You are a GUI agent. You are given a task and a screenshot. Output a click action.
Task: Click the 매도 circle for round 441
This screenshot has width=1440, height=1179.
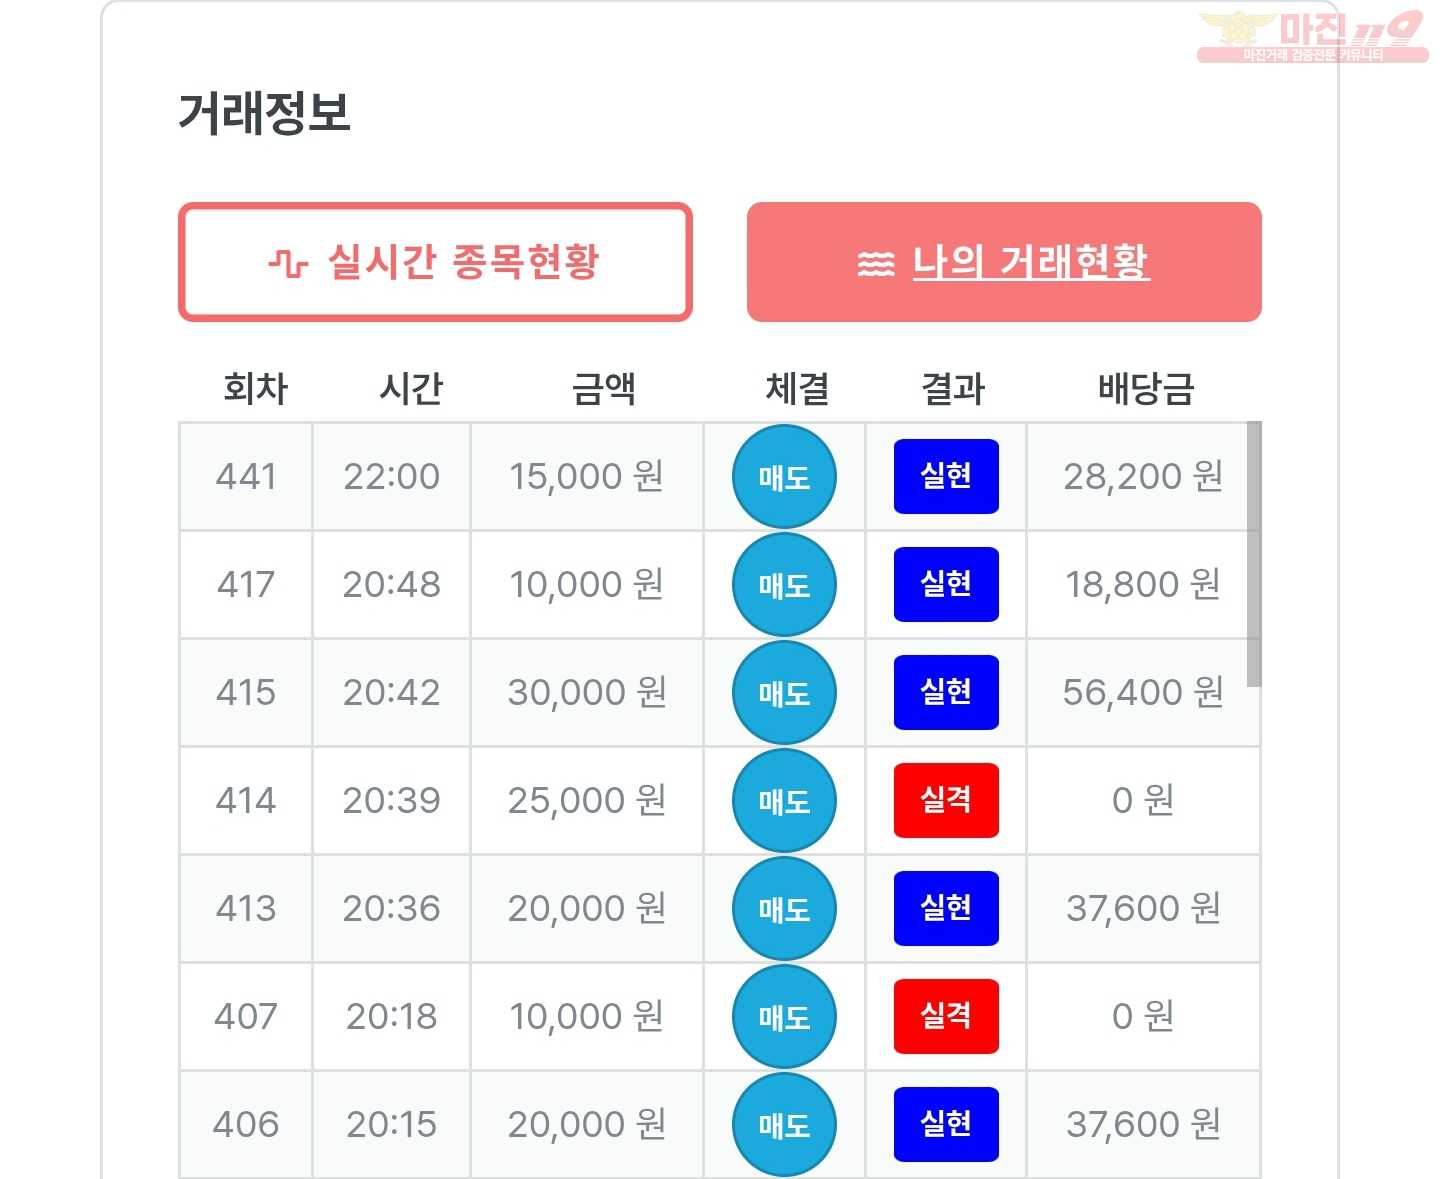click(784, 477)
